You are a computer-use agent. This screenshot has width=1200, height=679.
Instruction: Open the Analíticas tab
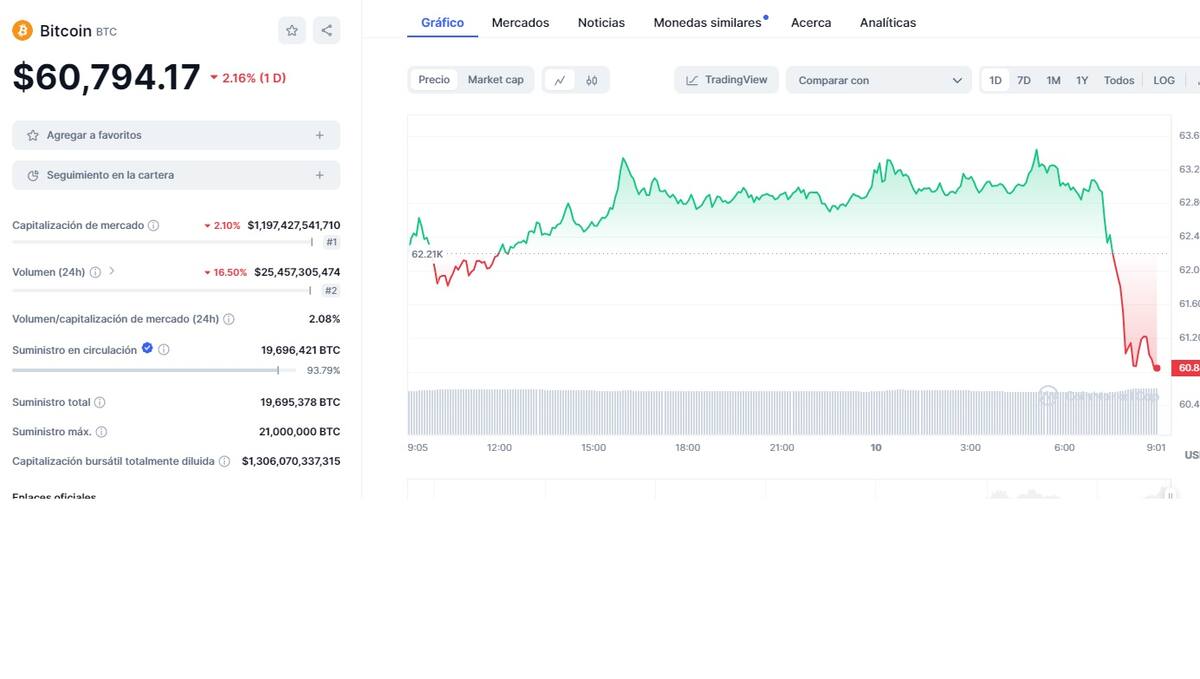pos(887,22)
